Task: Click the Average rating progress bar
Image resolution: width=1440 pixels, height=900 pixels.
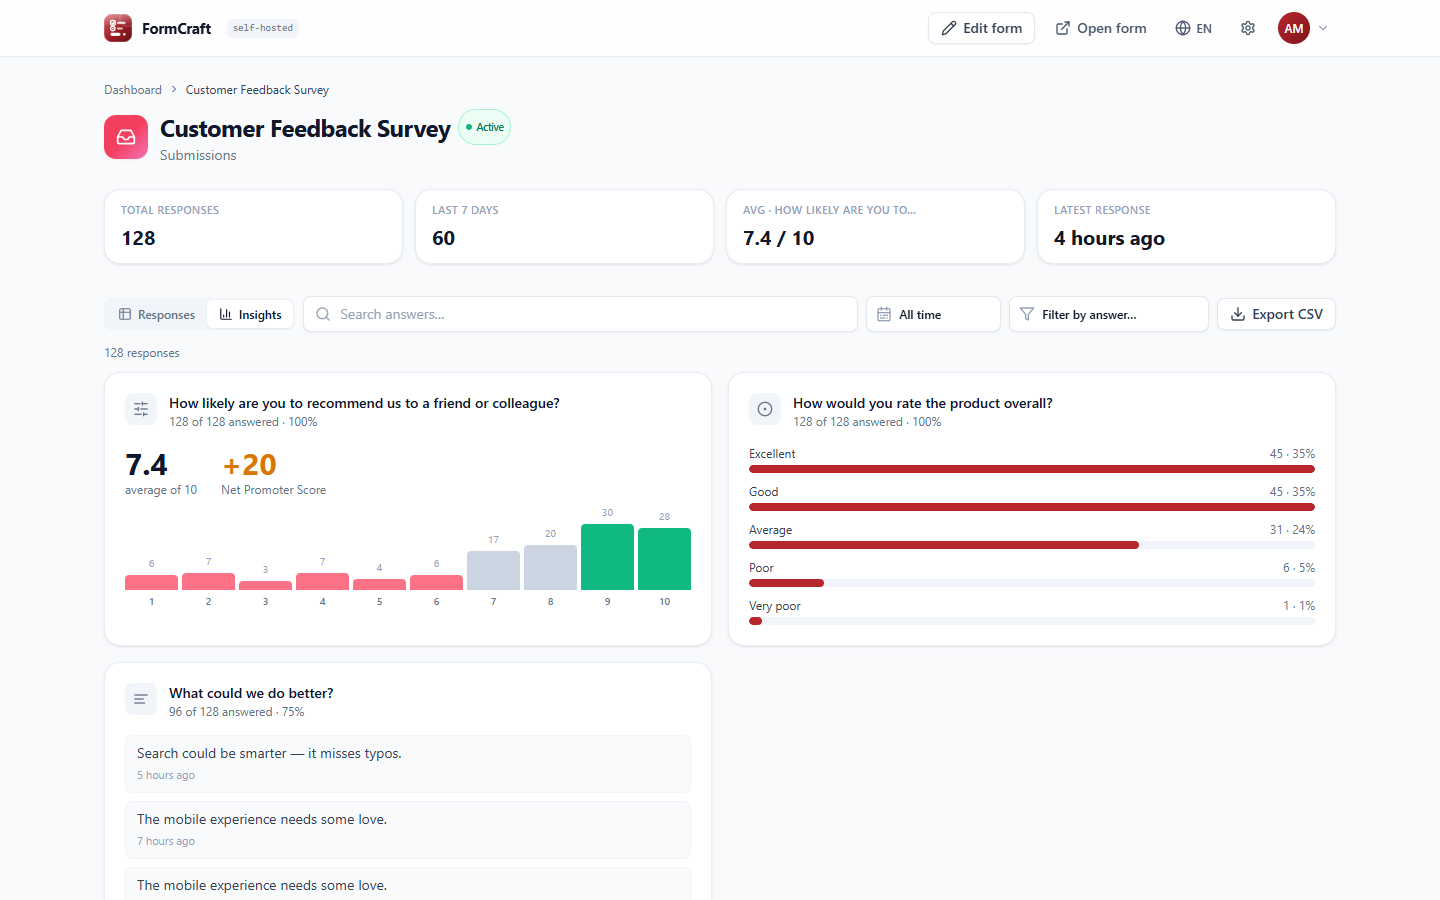Action: click(1032, 545)
